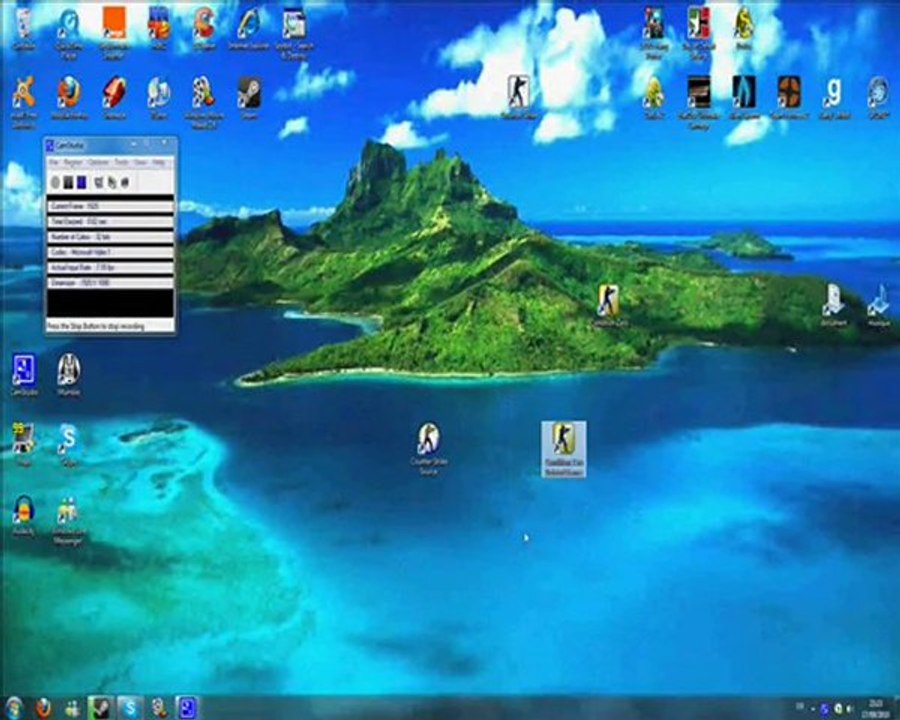This screenshot has height=720, width=900.
Task: Select the Audacity headphones desktop shortcut
Action: click(24, 516)
